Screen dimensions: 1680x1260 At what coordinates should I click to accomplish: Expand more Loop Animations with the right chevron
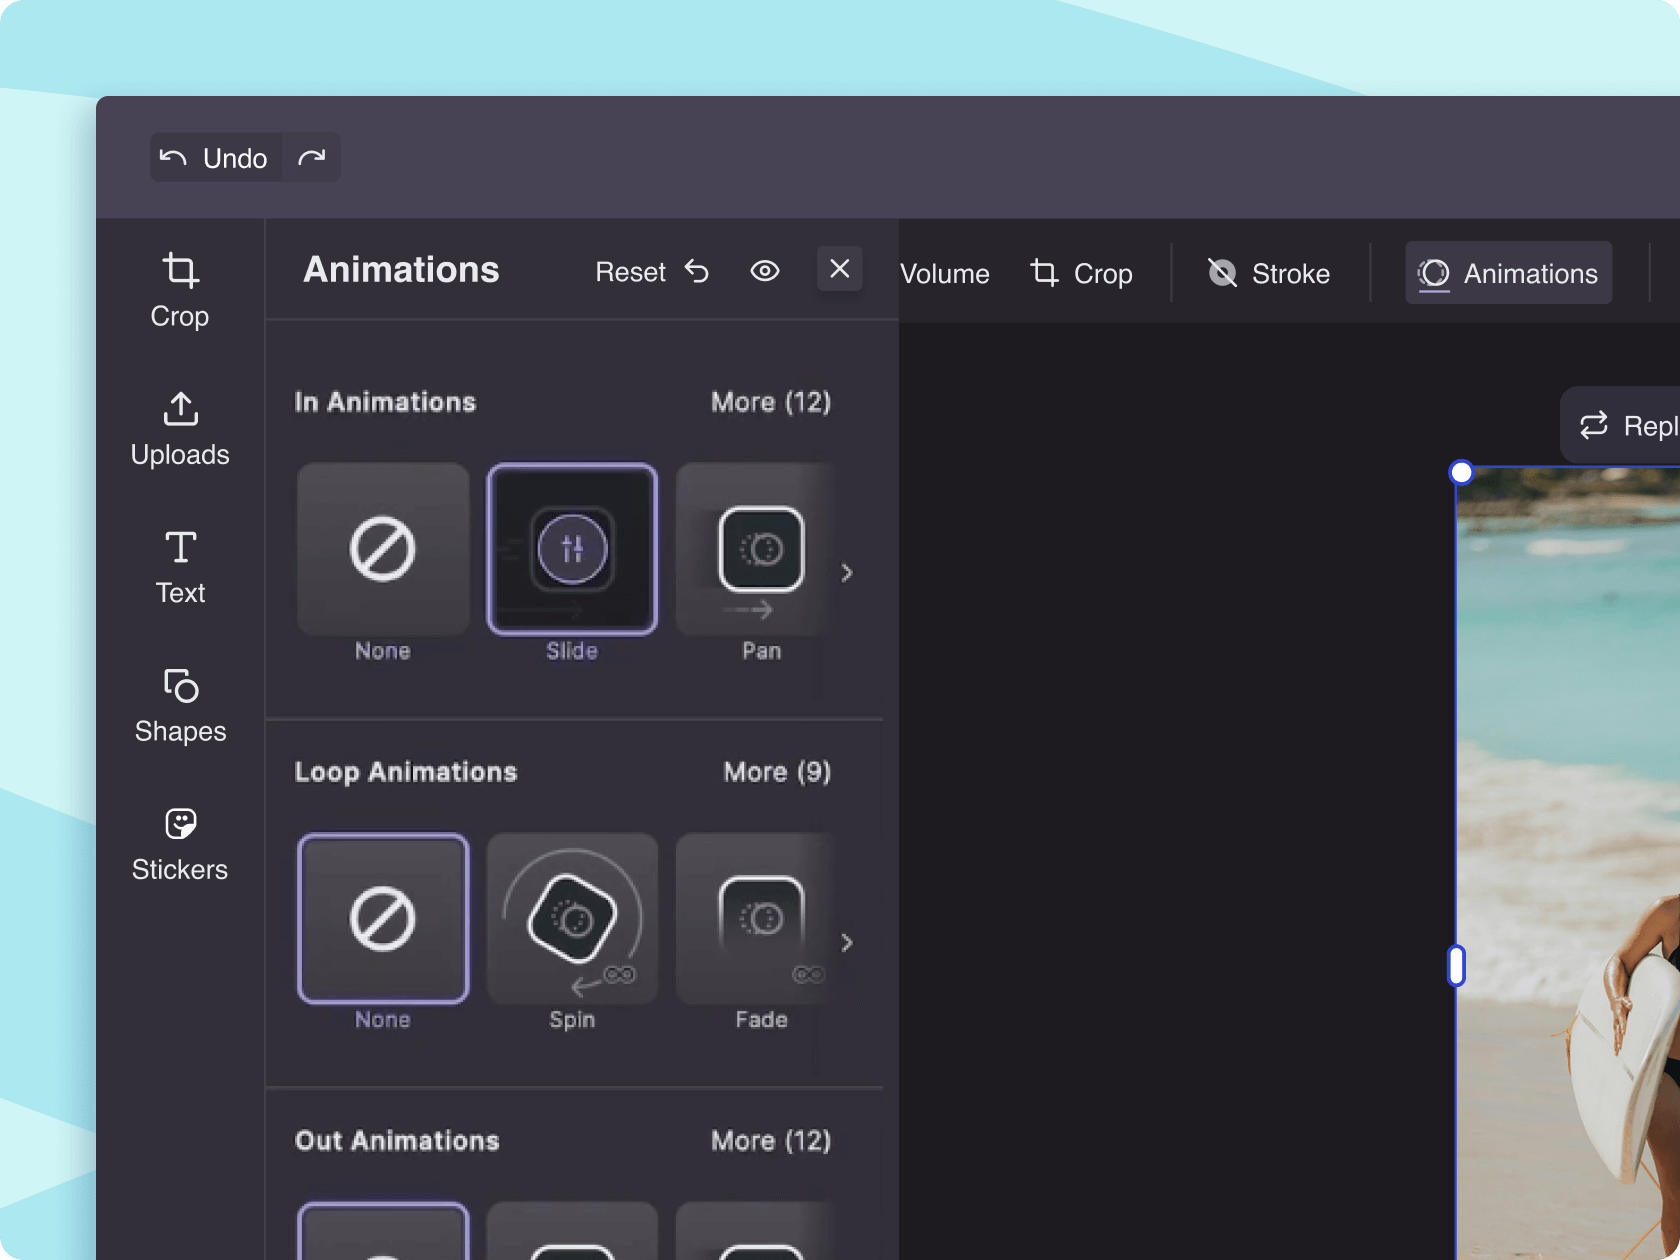pos(847,942)
